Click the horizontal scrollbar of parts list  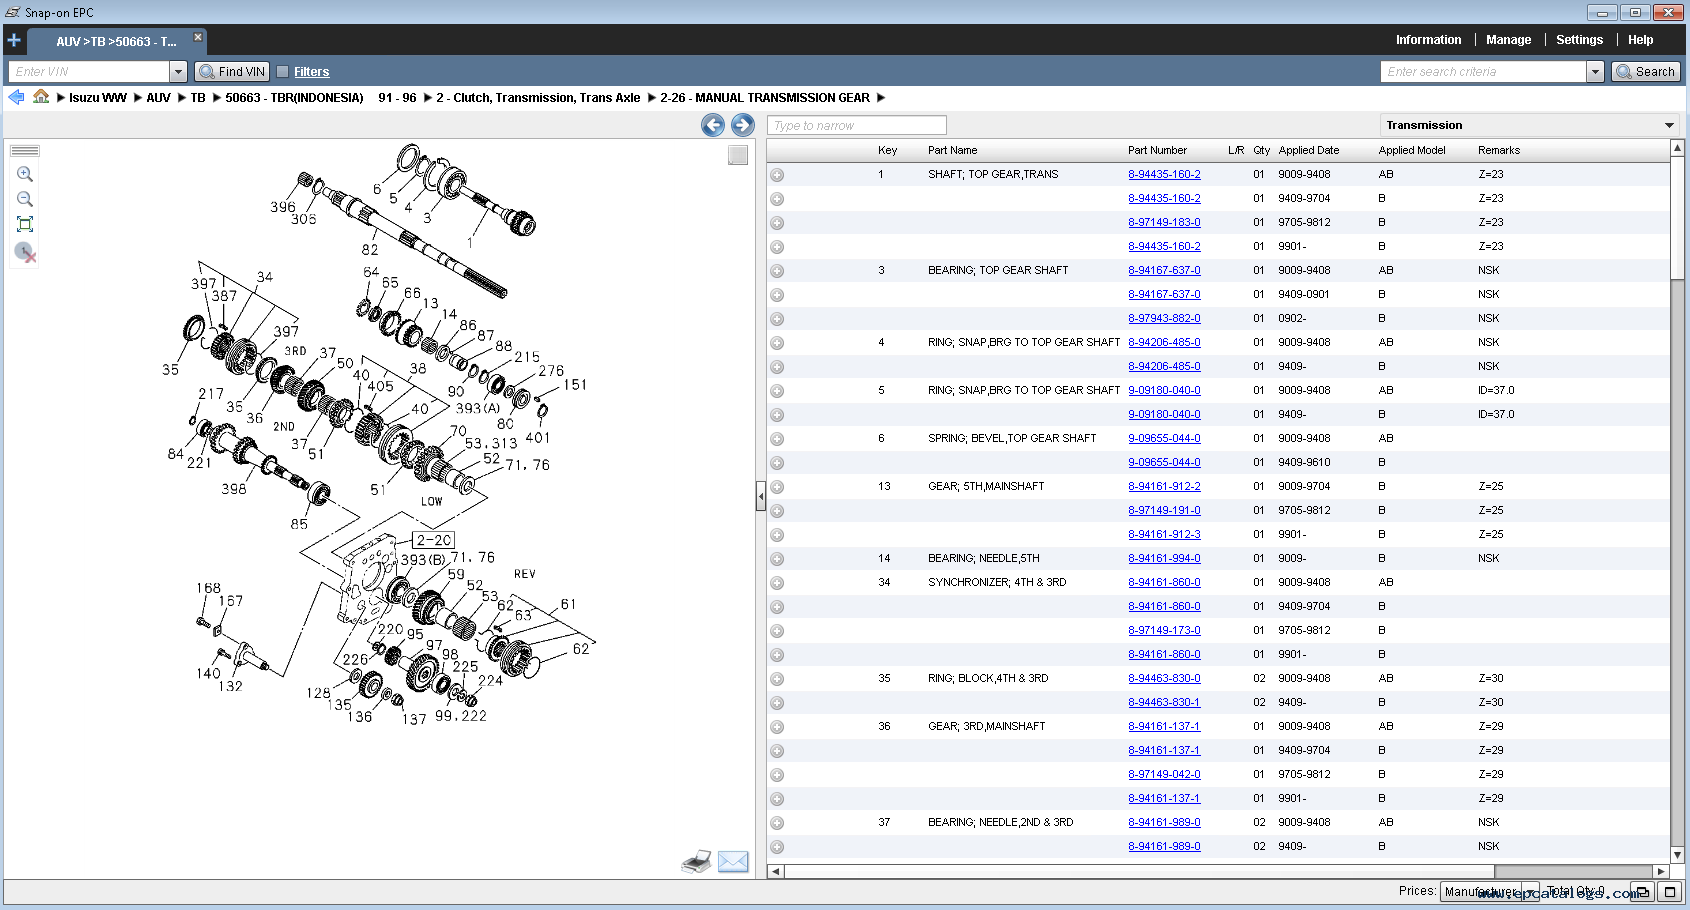[1139, 871]
